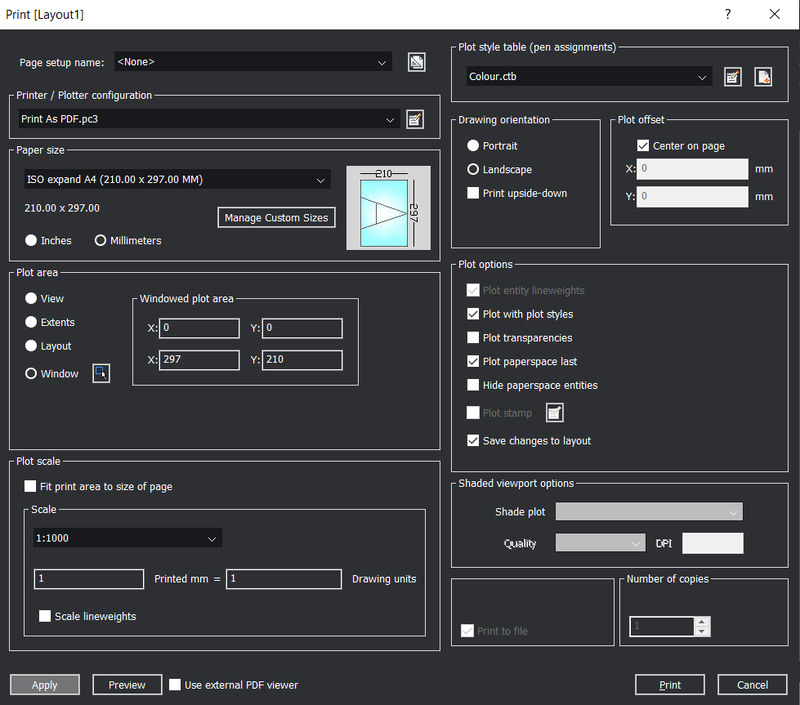800x705 pixels.
Task: Click the help question mark icon
Action: 727,14
